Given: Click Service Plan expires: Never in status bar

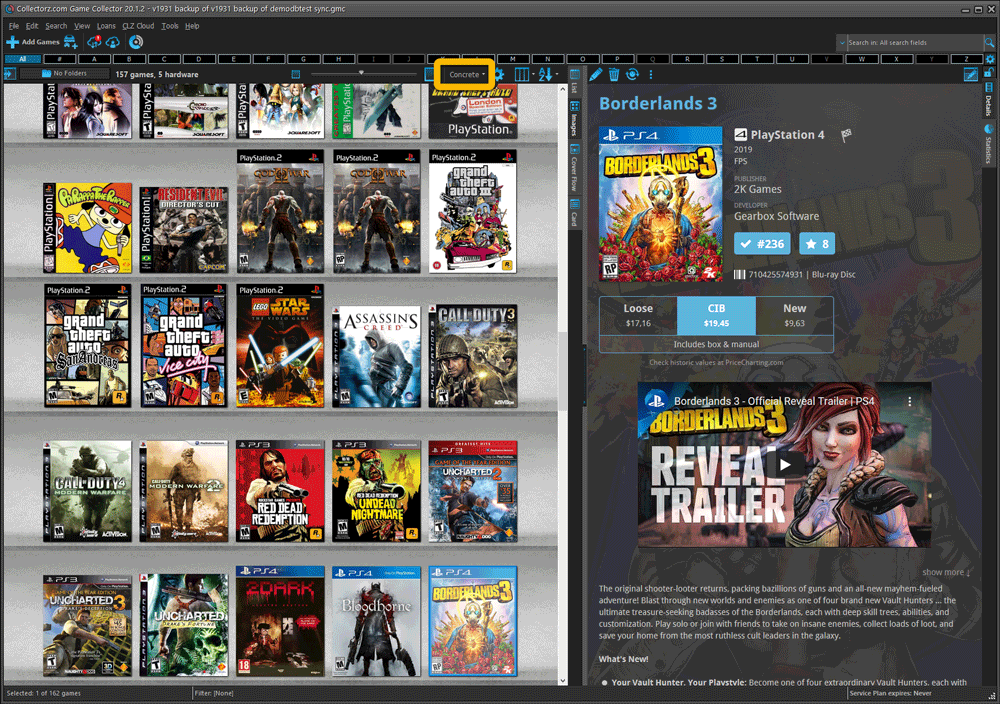Looking at the screenshot, I should [x=890, y=693].
